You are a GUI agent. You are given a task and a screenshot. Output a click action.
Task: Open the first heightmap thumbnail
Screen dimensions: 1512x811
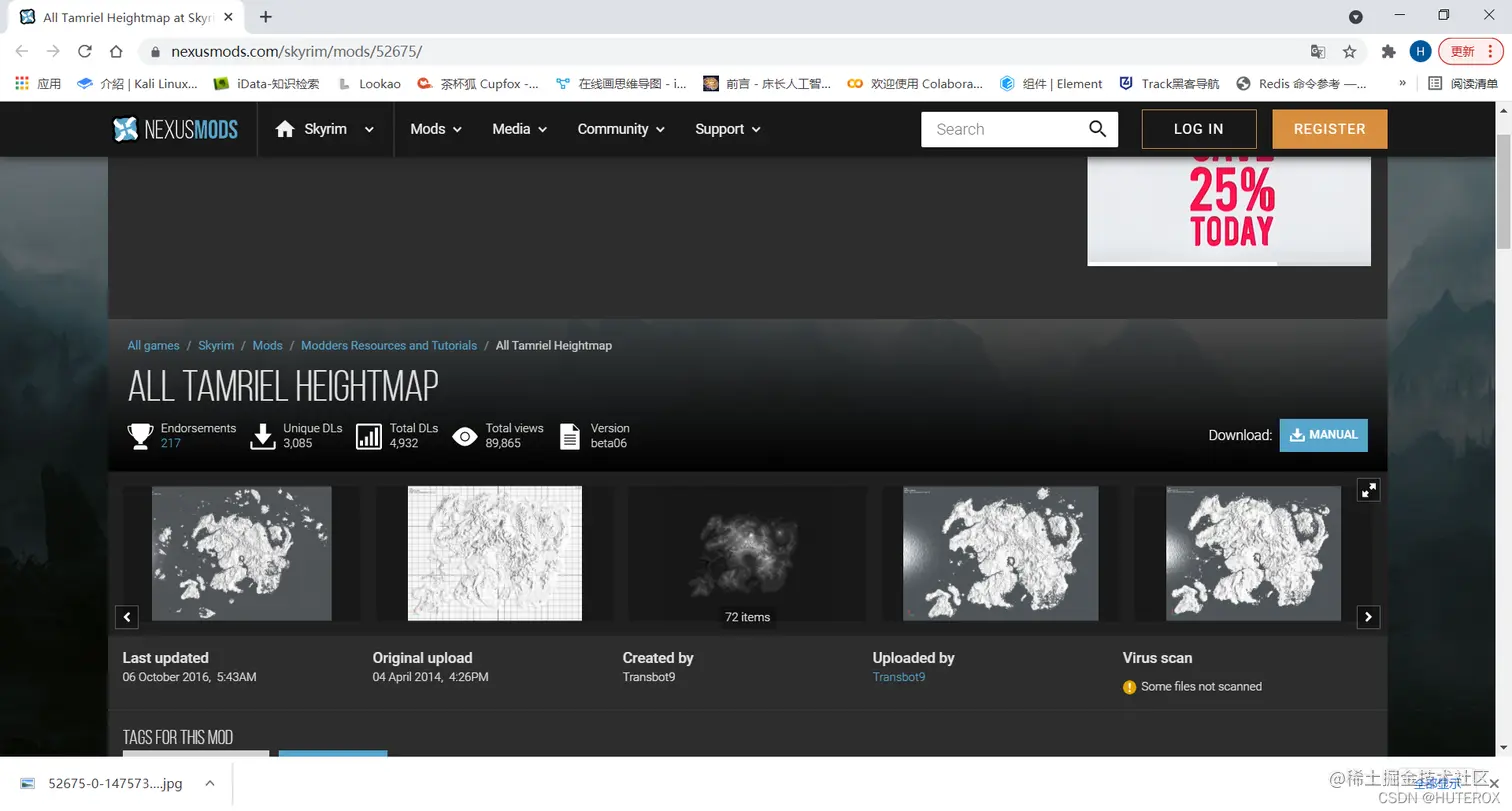point(241,553)
